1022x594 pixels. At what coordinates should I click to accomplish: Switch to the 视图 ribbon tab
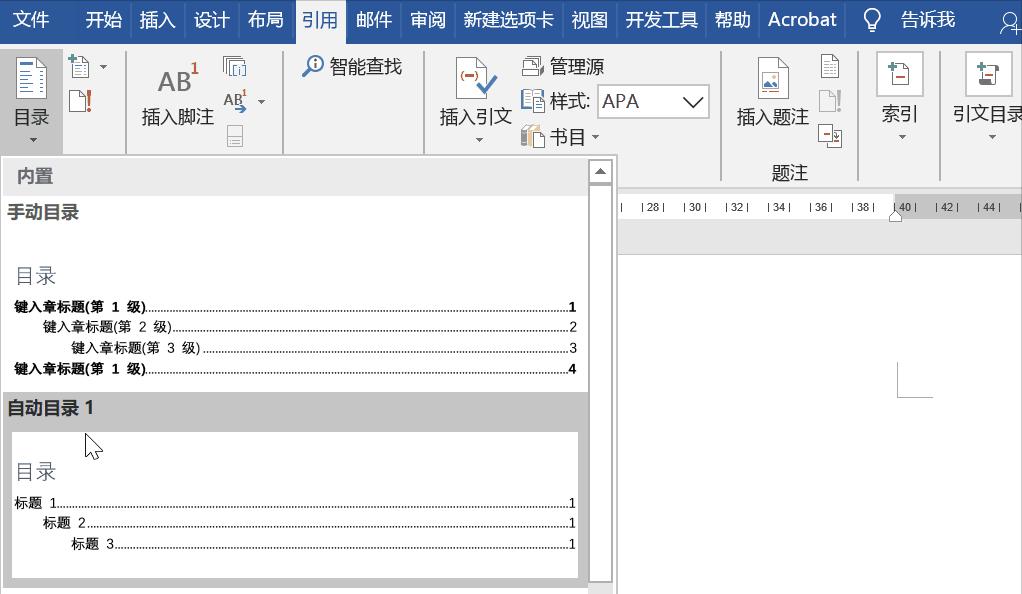click(x=589, y=19)
